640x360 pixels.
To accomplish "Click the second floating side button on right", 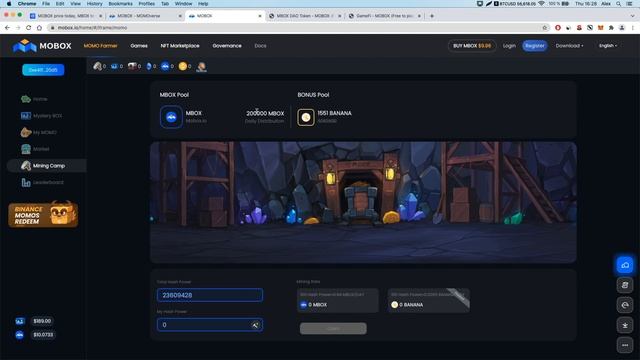I will [x=625, y=285].
